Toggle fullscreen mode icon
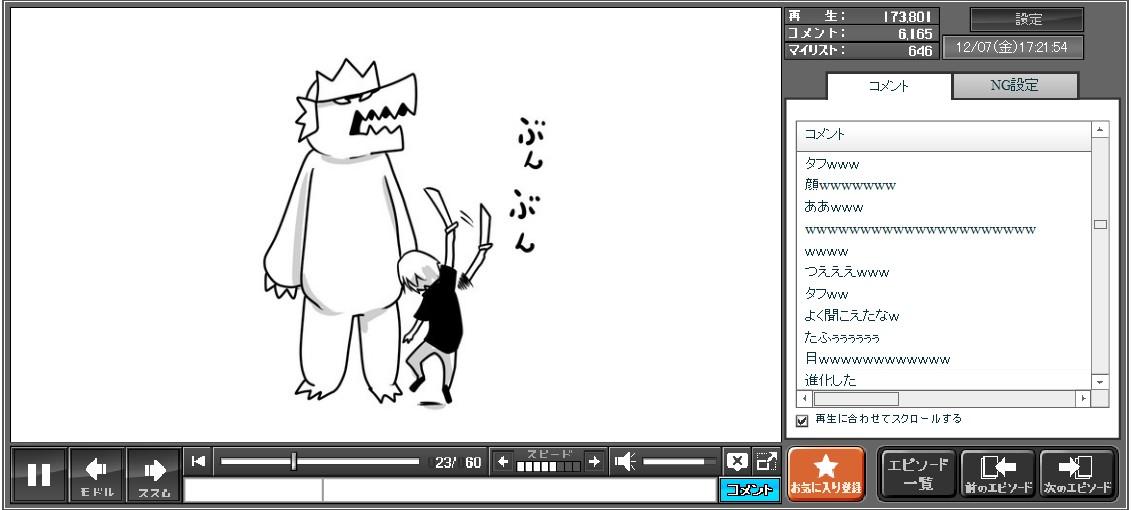 pyautogui.click(x=766, y=461)
